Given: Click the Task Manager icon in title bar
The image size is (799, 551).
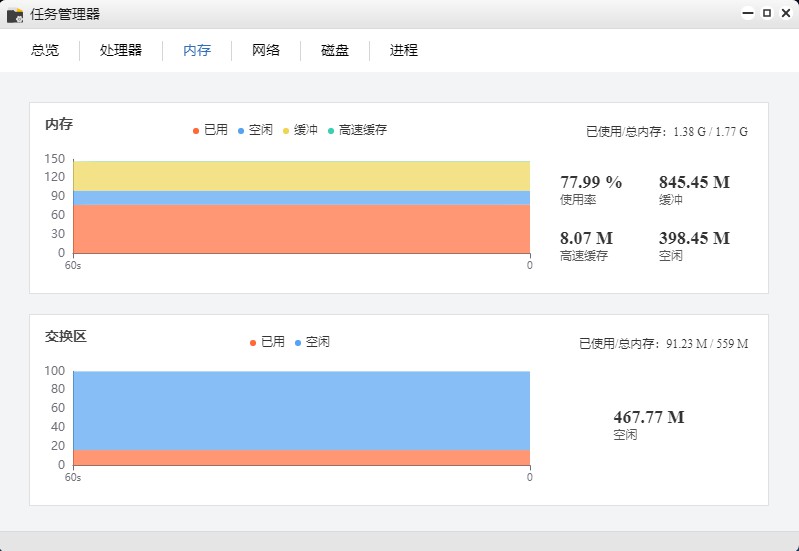Looking at the screenshot, I should click(15, 15).
